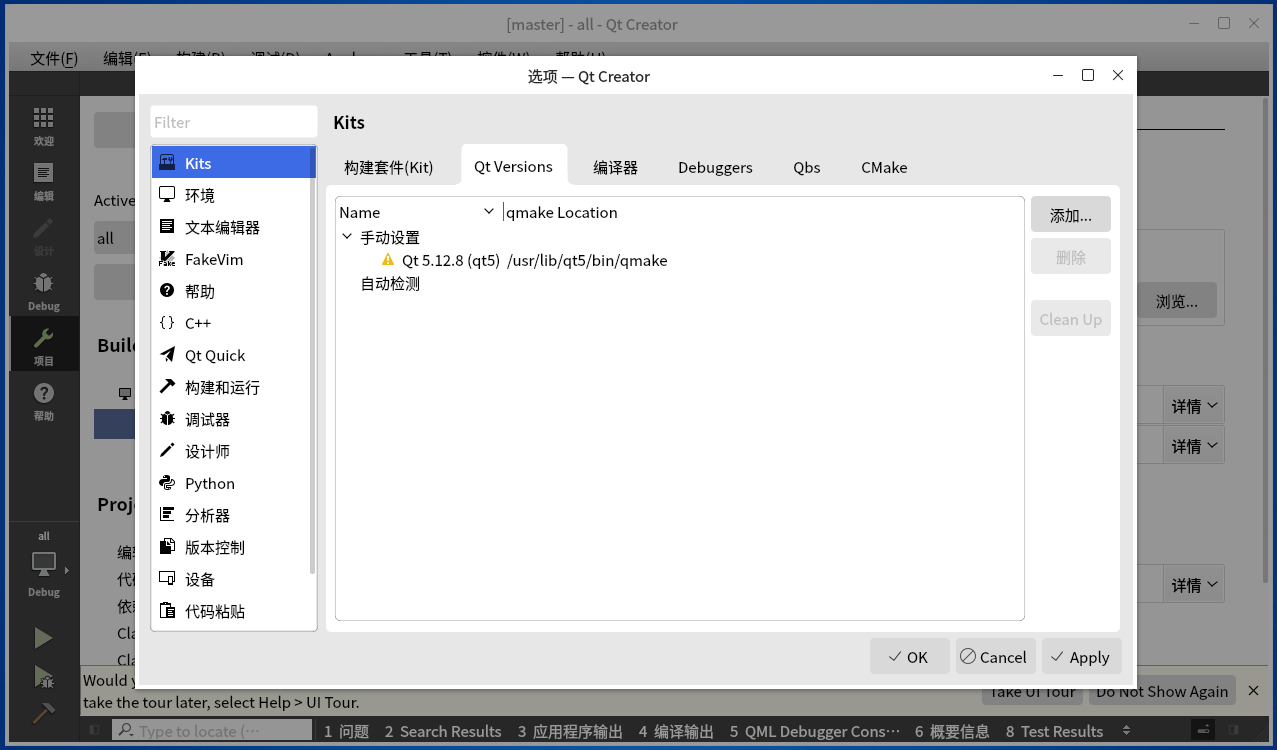Open the all Debug kit selector
Screen dimensions: 1277x750
(43, 564)
